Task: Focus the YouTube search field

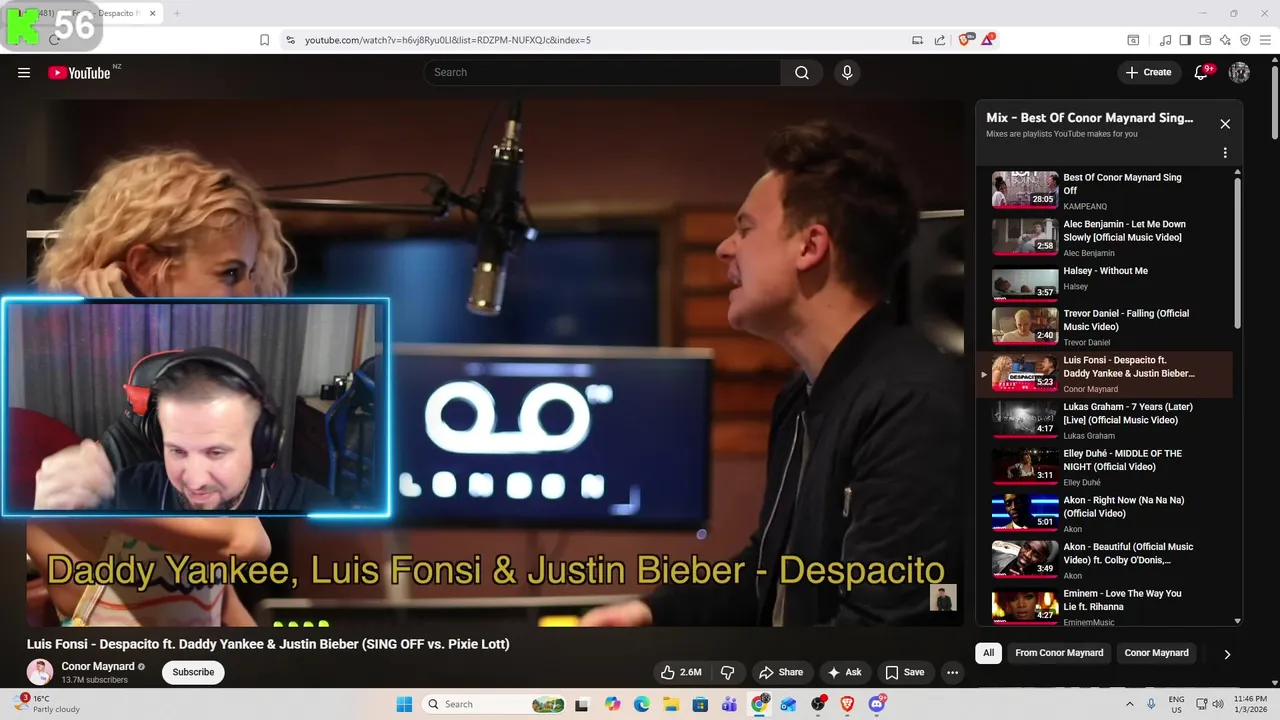Action: tap(603, 72)
